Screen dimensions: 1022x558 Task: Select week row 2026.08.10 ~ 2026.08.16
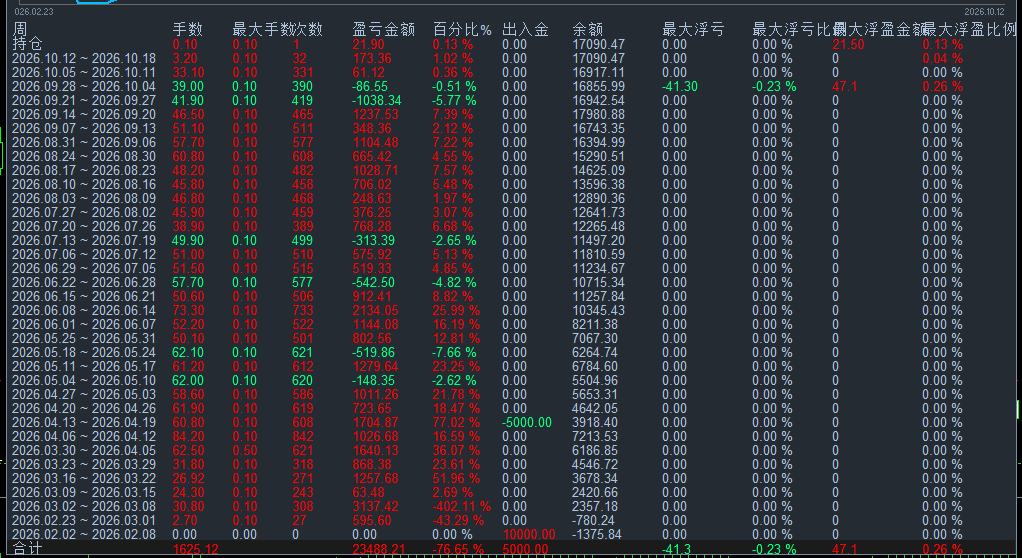84,184
